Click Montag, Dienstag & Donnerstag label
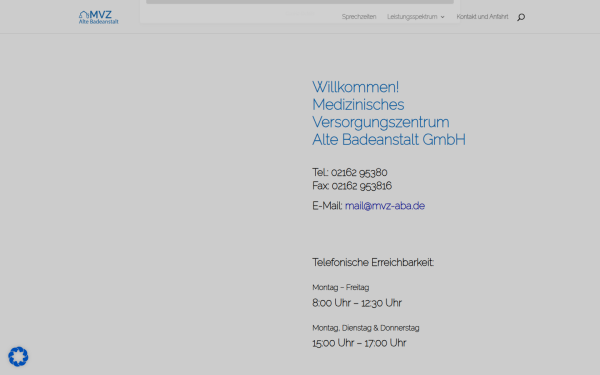The height and width of the screenshot is (375, 600). pos(366,328)
